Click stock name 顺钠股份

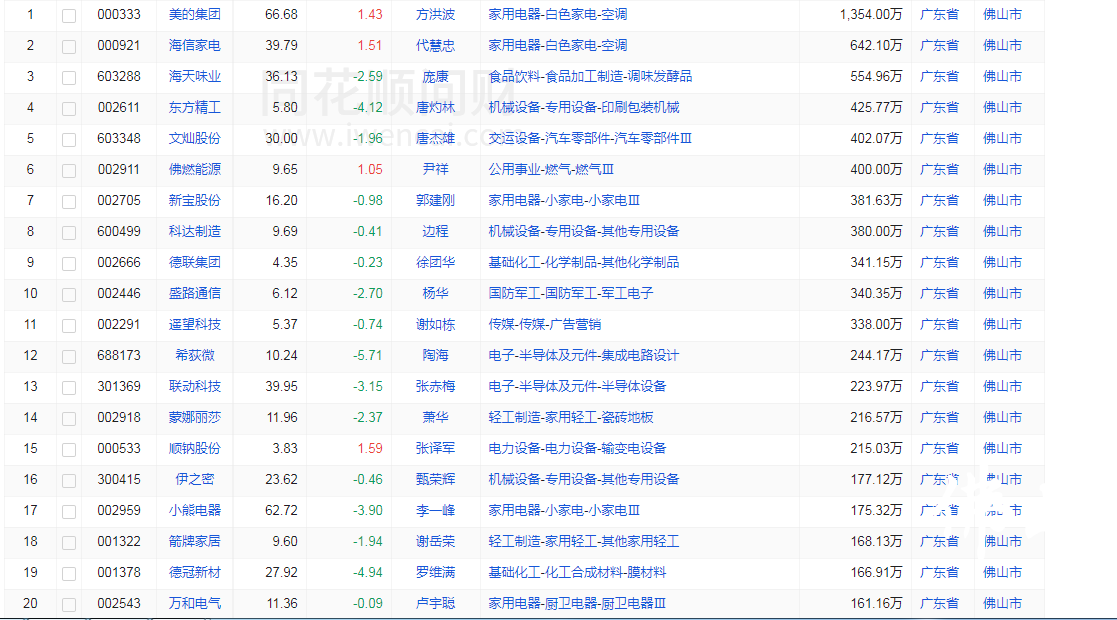tap(194, 448)
